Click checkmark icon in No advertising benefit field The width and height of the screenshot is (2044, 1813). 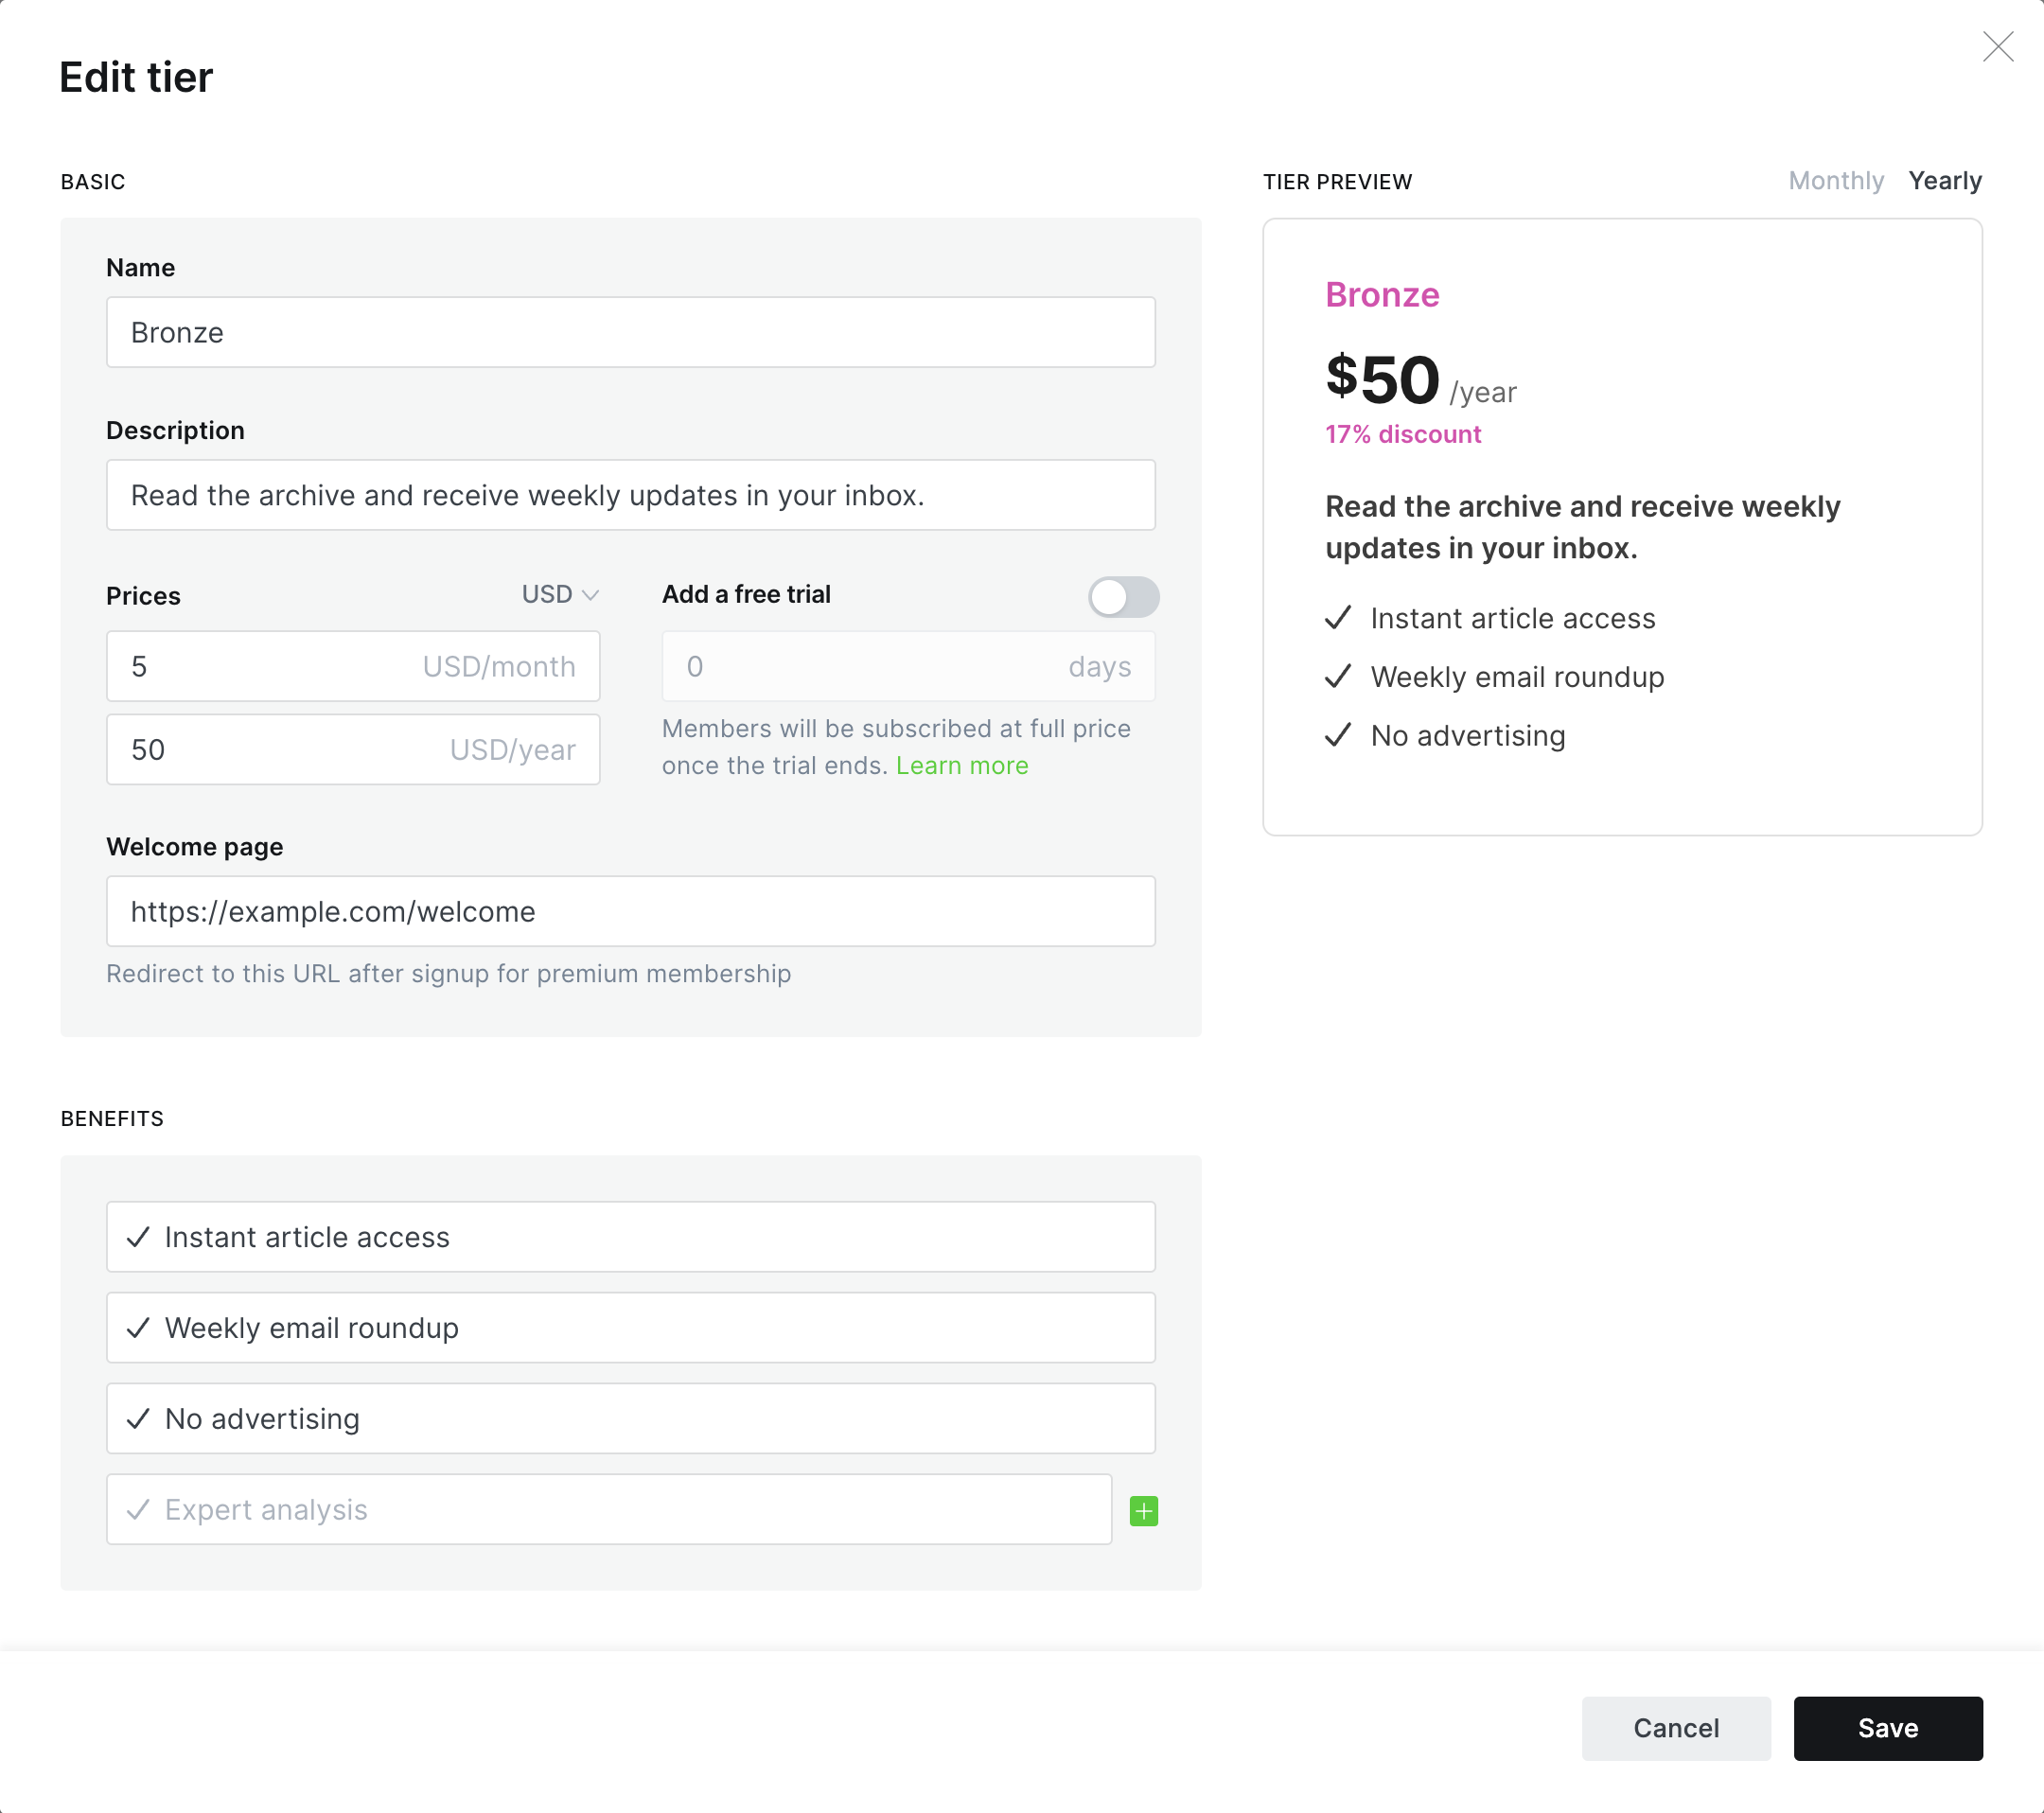138,1418
